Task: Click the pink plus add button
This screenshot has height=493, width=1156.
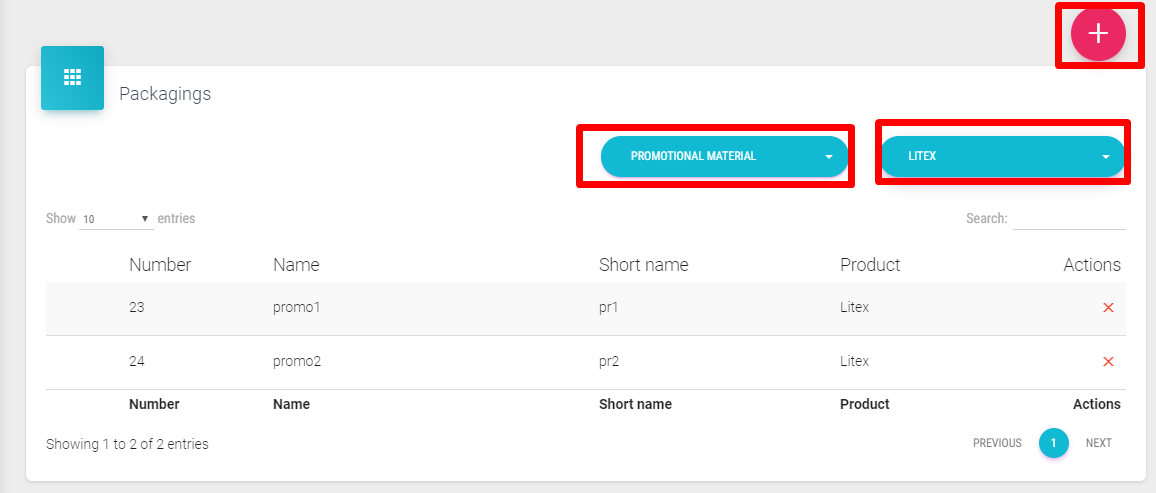Action: tap(1098, 34)
